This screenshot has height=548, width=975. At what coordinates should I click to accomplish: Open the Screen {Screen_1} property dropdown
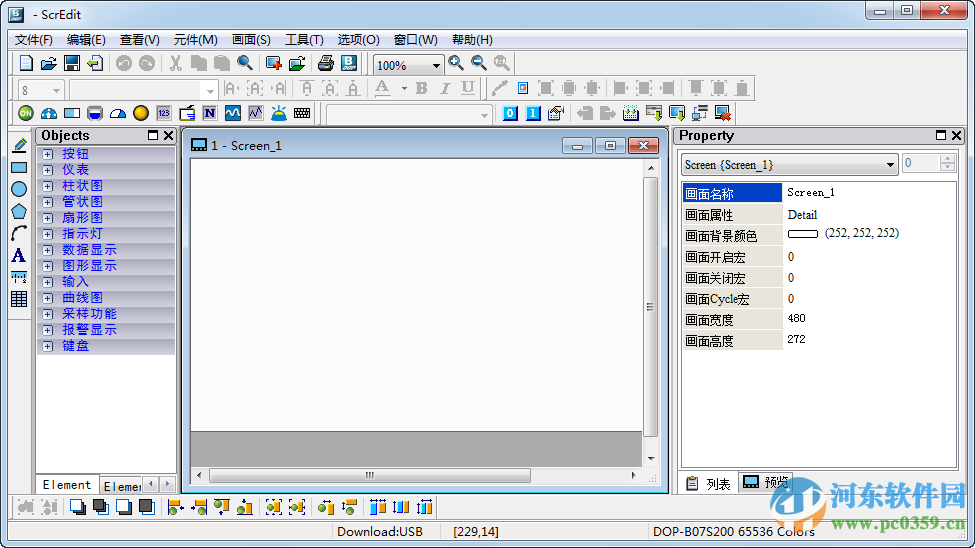(890, 165)
